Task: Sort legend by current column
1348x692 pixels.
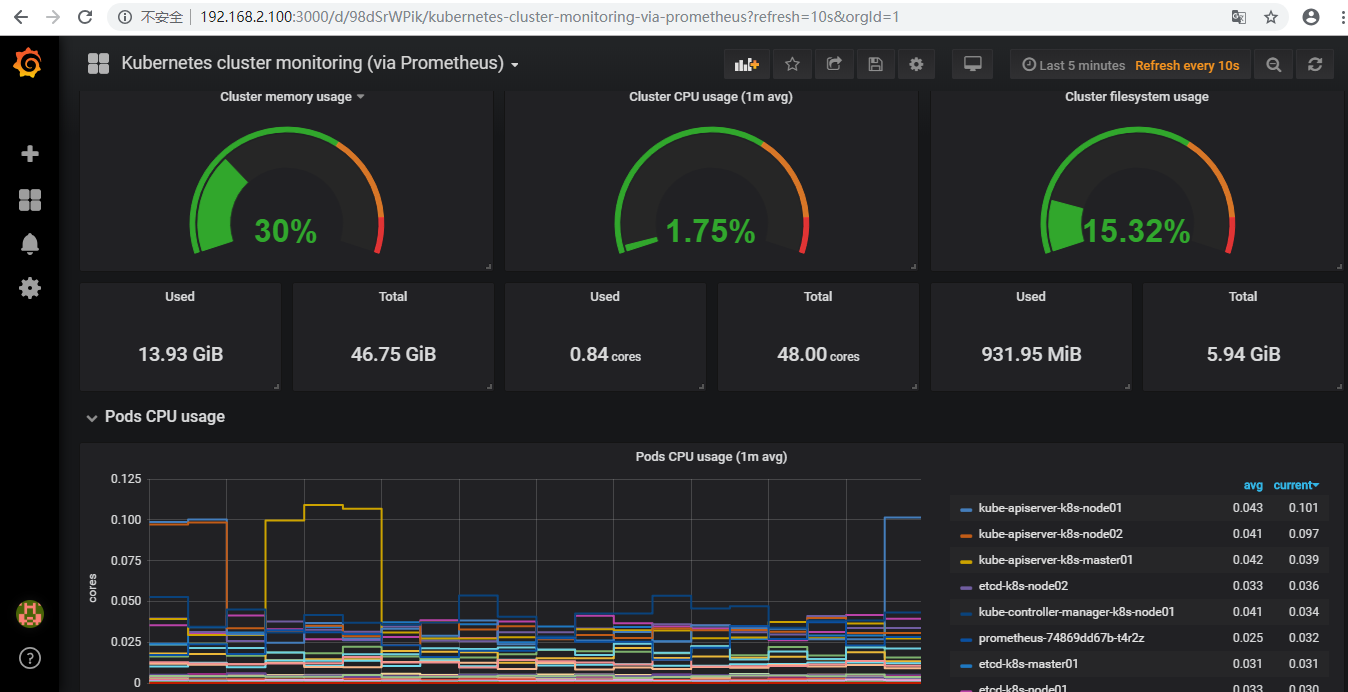Action: 1296,485
